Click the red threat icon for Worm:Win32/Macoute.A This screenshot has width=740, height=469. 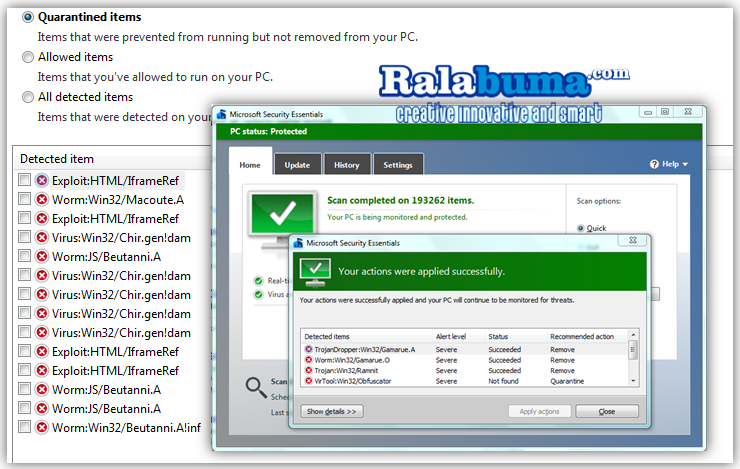tap(42, 200)
